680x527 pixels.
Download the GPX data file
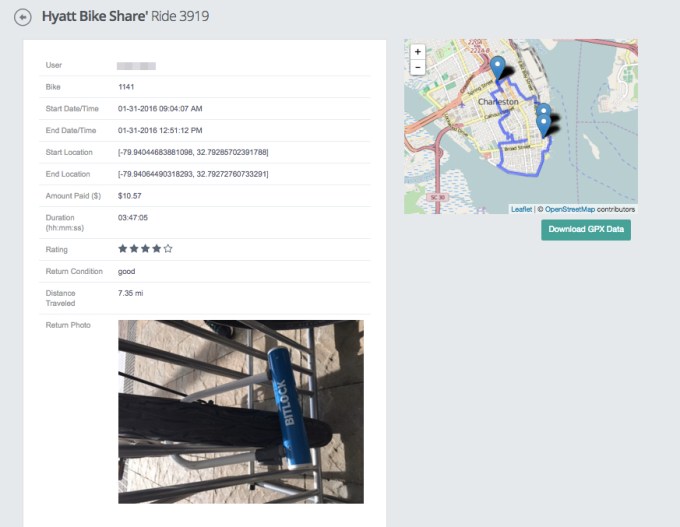click(586, 230)
